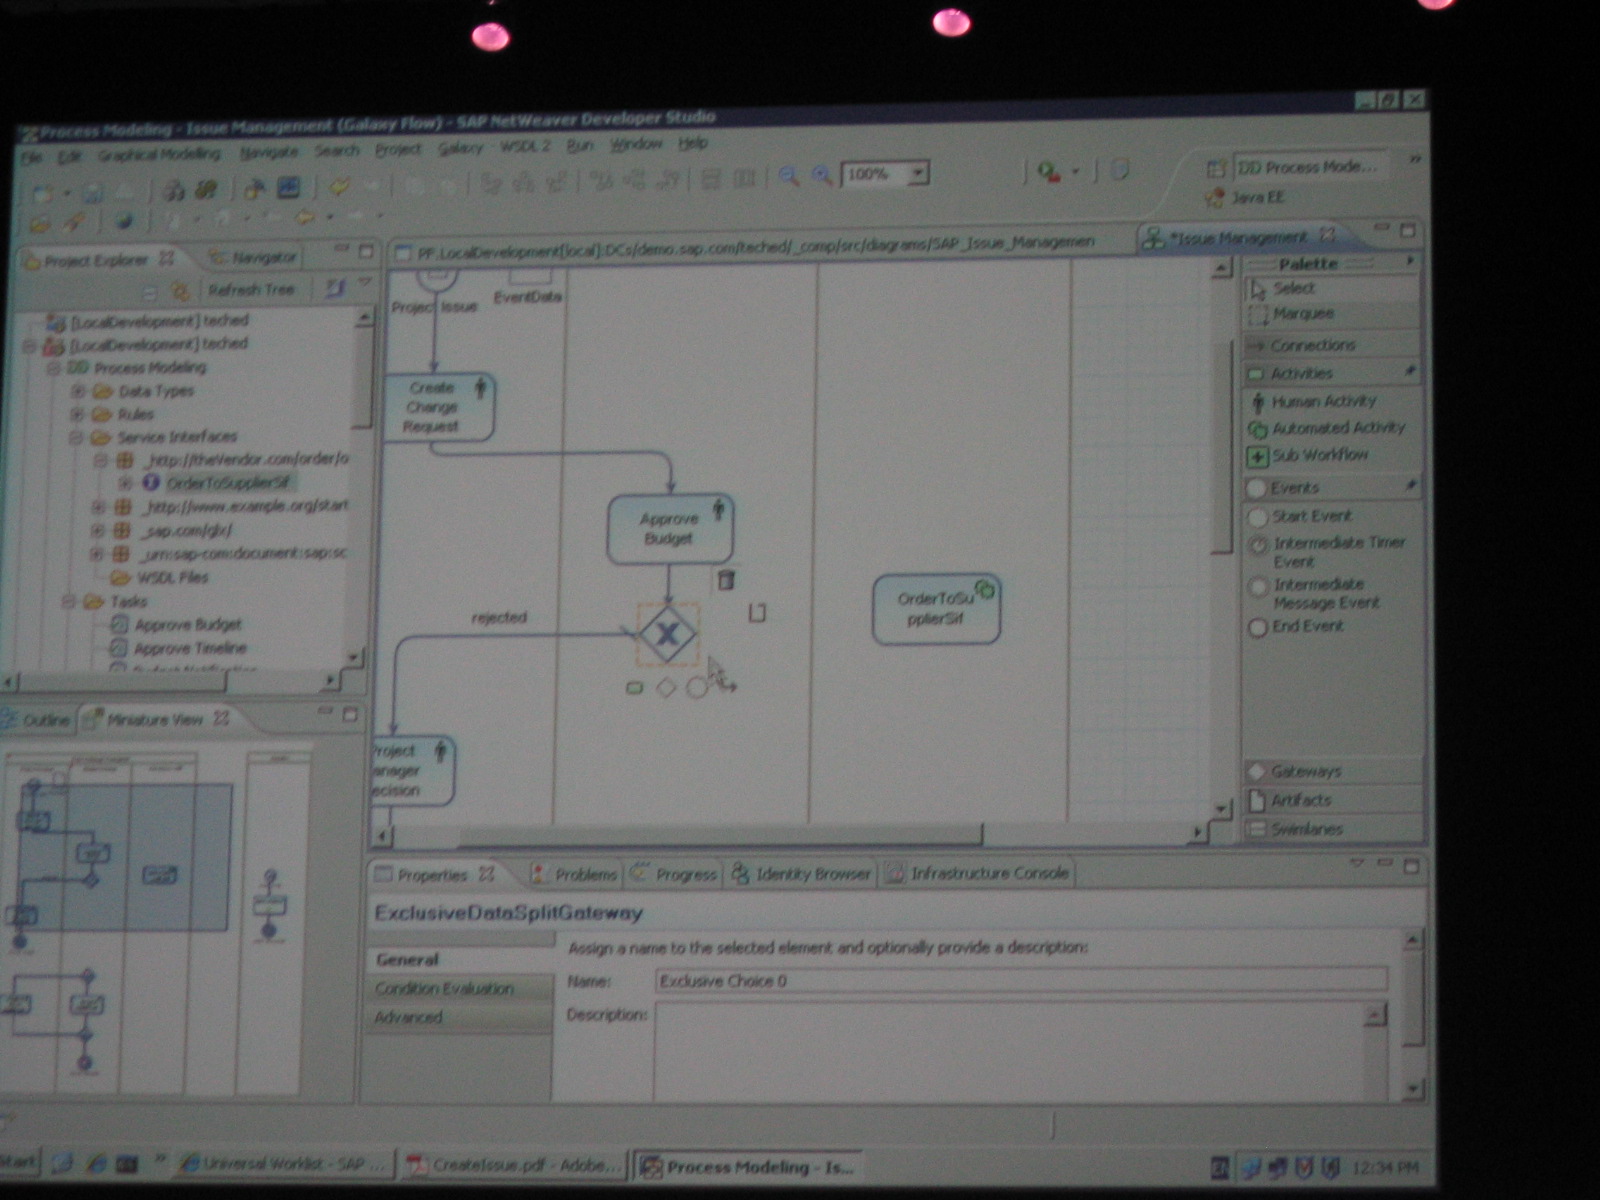Switch to the Problems tab
This screenshot has height=1200, width=1600.
pyautogui.click(x=574, y=874)
